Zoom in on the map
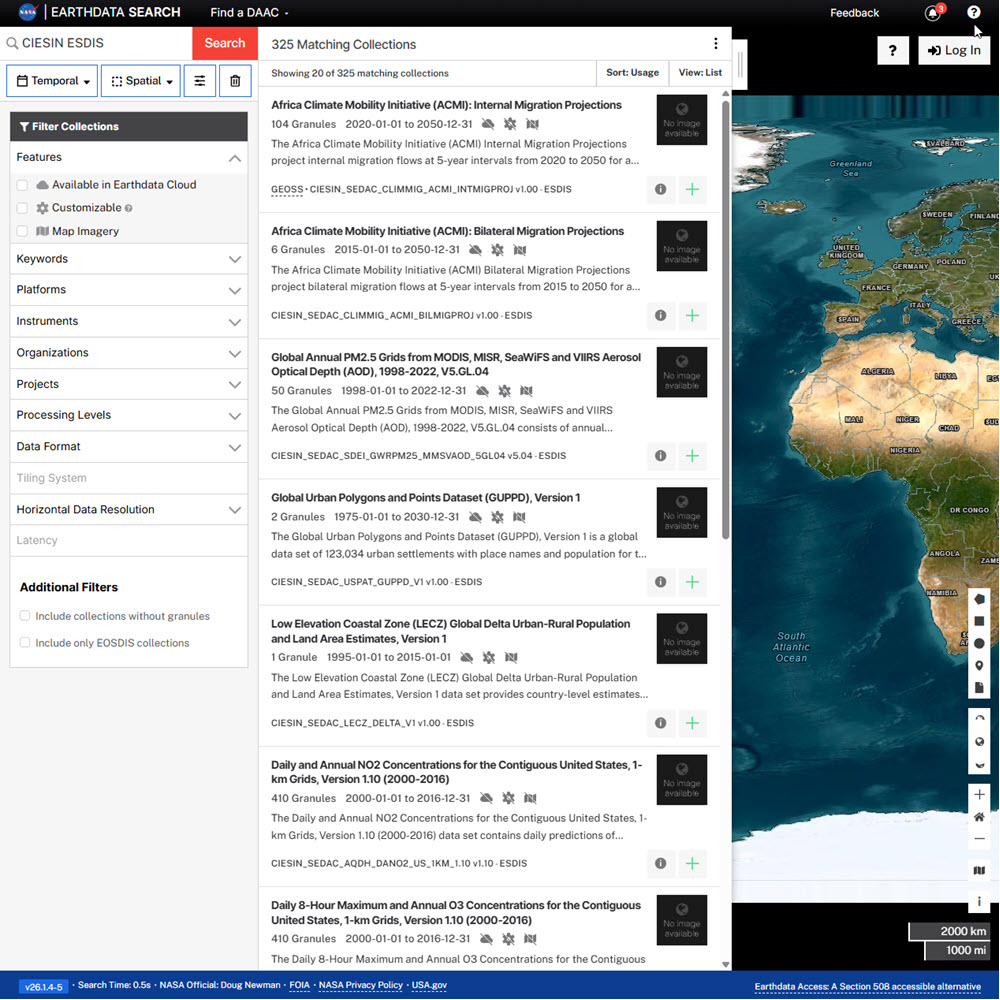This screenshot has width=1000, height=1000. pyautogui.click(x=979, y=795)
